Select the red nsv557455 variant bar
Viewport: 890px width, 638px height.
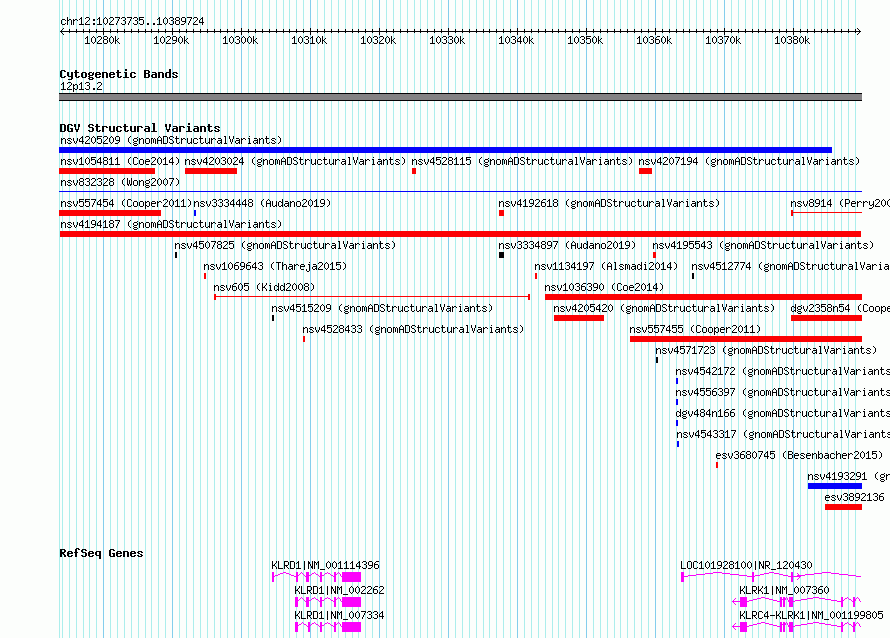click(746, 339)
